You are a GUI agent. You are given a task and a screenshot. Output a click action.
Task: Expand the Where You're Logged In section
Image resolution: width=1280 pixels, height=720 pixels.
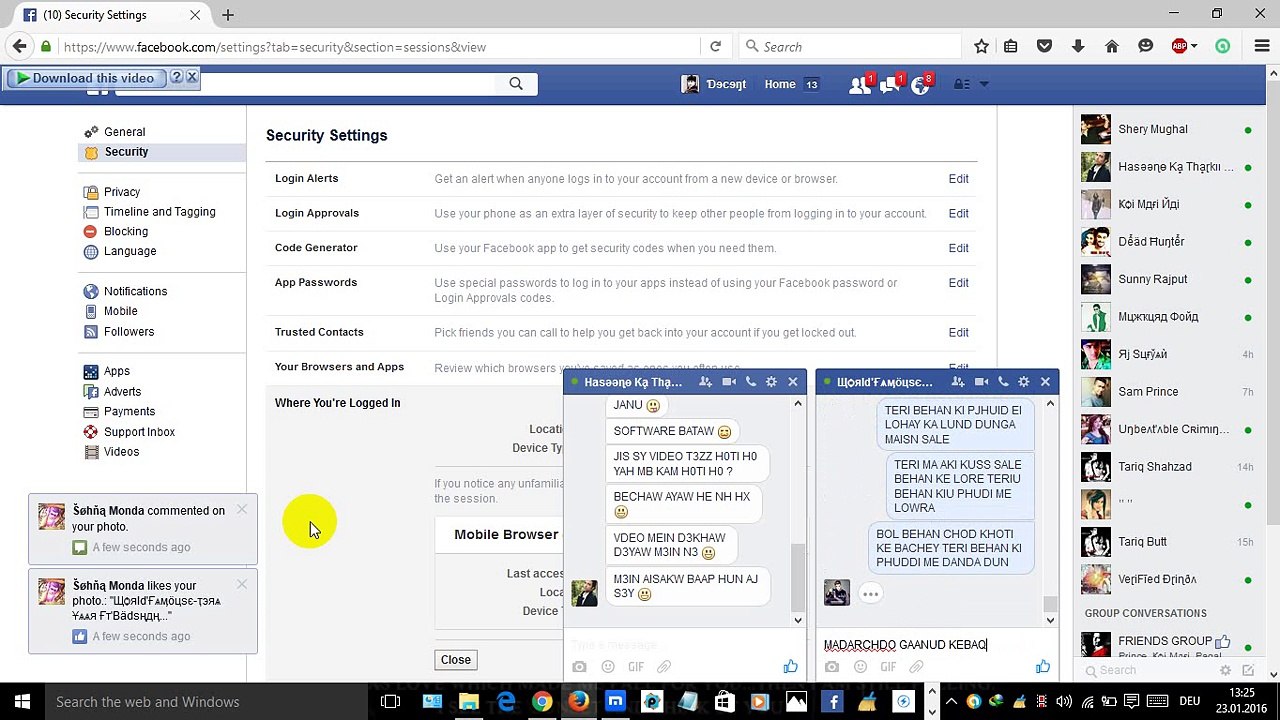[337, 403]
